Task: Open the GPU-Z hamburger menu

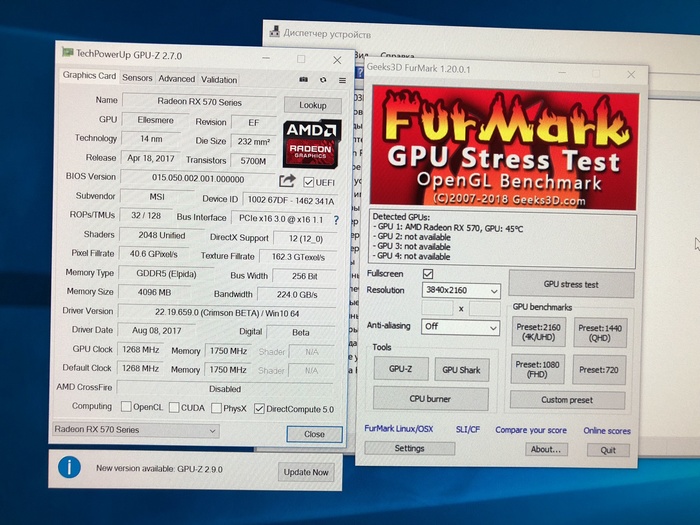Action: (x=342, y=80)
